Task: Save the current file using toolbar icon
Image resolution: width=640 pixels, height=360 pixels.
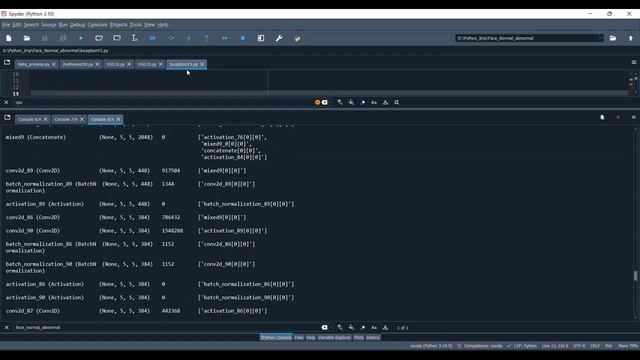Action: coord(45,38)
